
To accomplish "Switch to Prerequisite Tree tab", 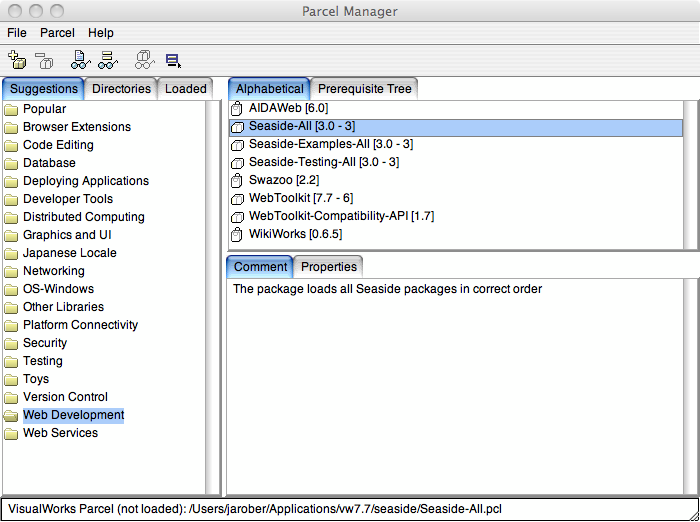I will point(365,89).
